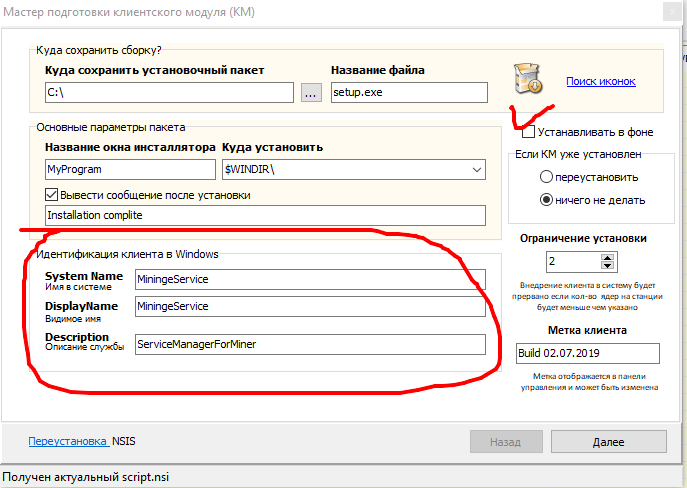Click the Идентификация клиента в Windows group label

[127, 254]
